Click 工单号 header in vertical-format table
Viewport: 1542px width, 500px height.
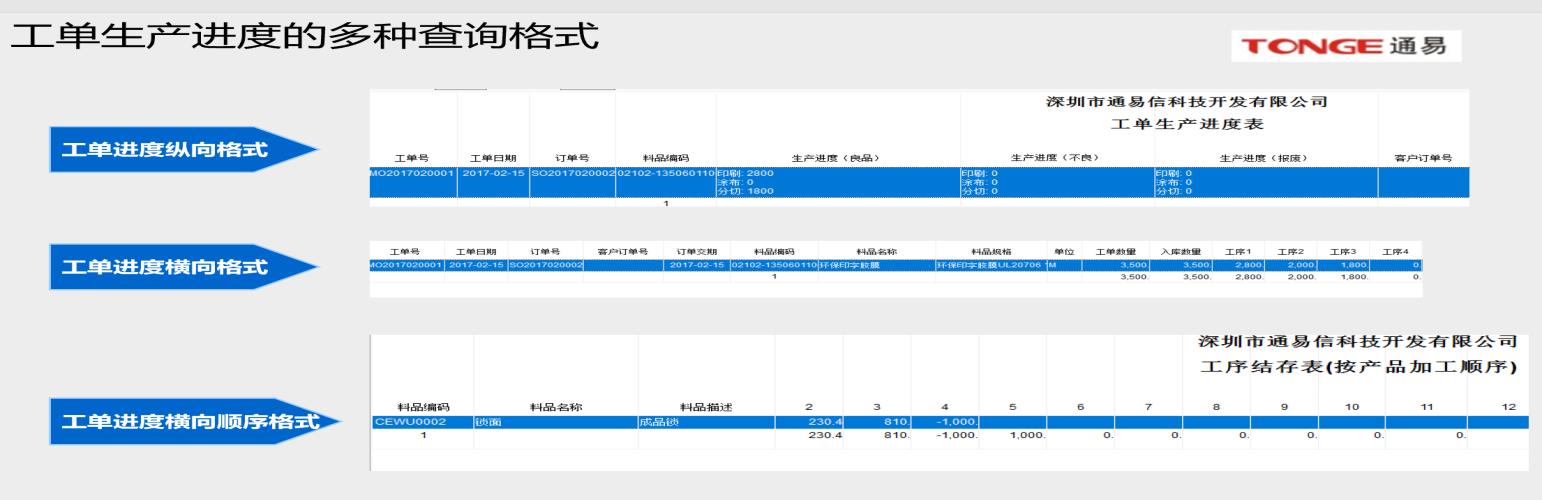tap(412, 158)
